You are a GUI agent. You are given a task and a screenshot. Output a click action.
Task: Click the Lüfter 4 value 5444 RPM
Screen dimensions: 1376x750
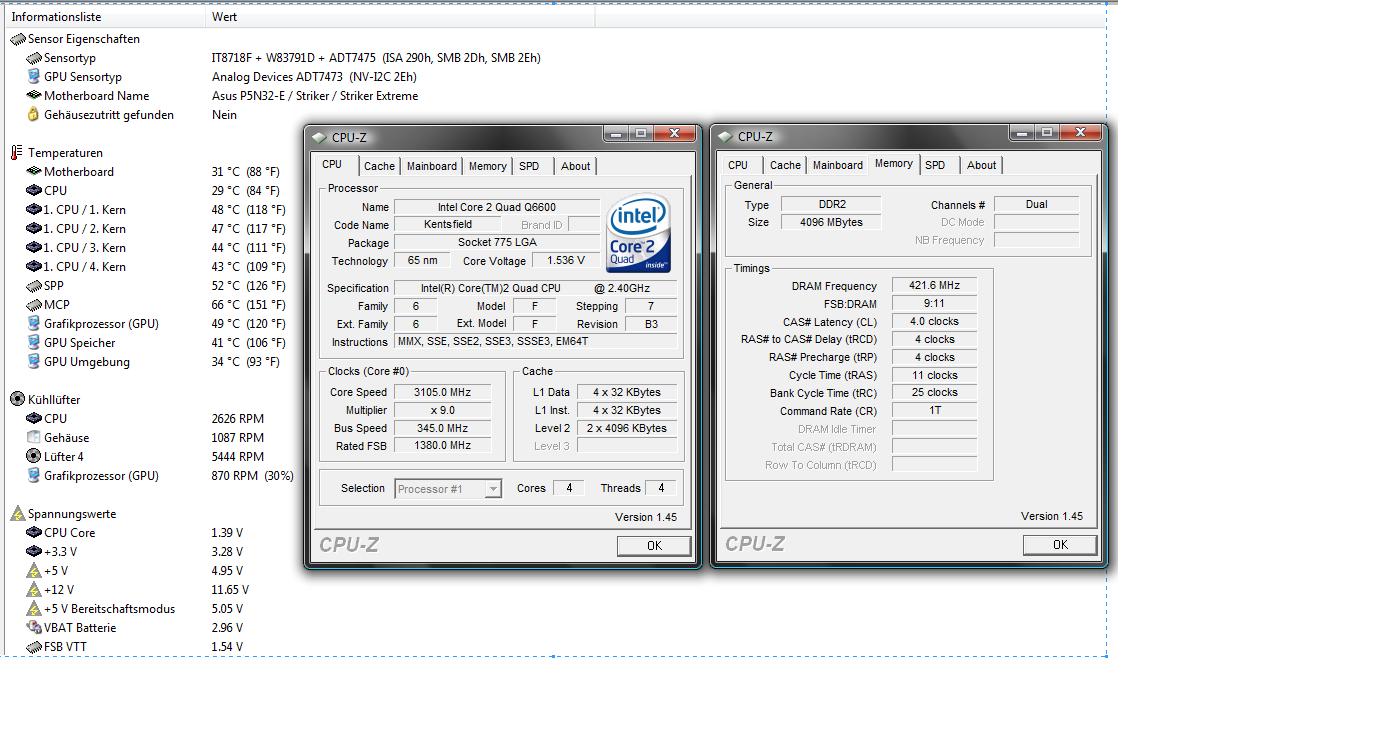coord(238,457)
